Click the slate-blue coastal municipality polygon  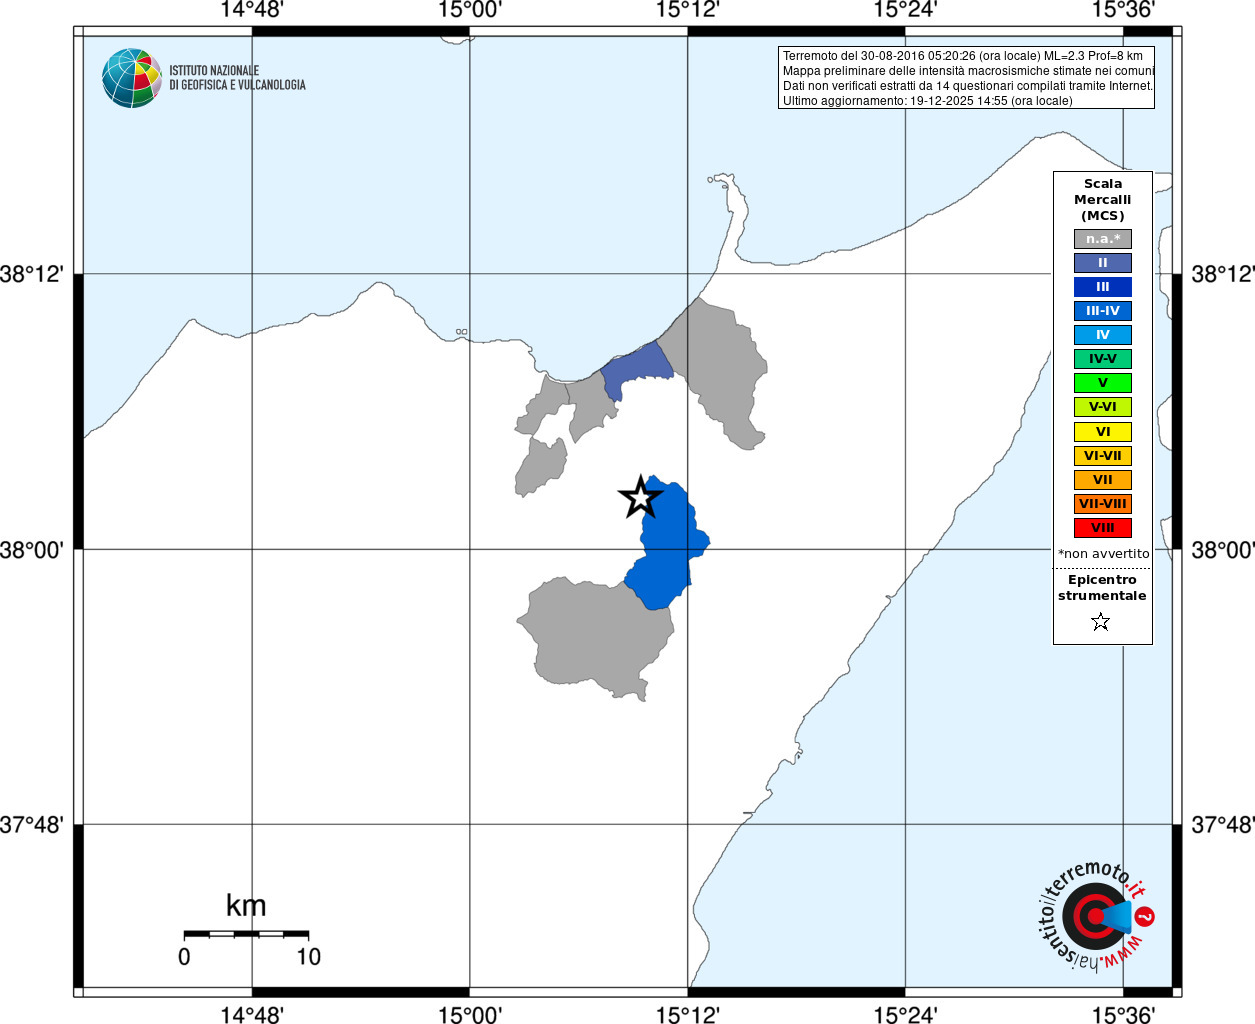click(632, 371)
